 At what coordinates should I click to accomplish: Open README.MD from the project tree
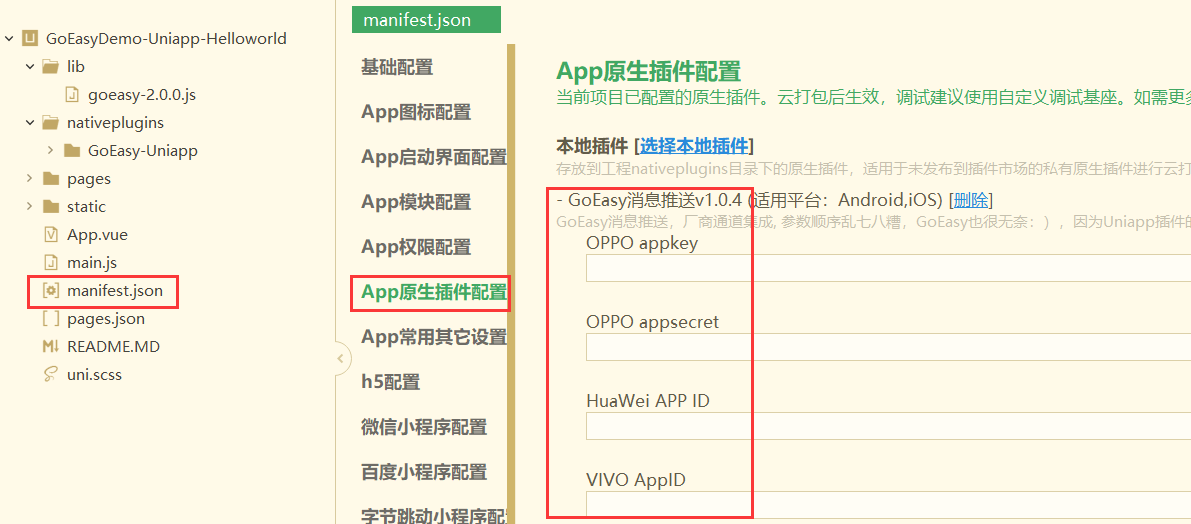coord(113,347)
